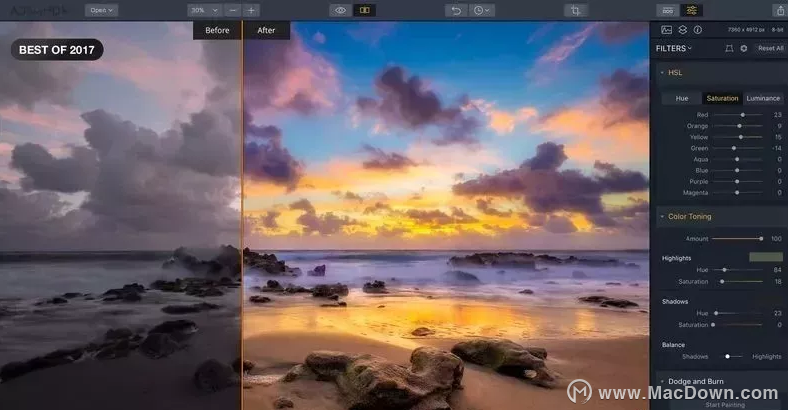Open the history clock dropdown
788x410 pixels.
click(x=482, y=10)
